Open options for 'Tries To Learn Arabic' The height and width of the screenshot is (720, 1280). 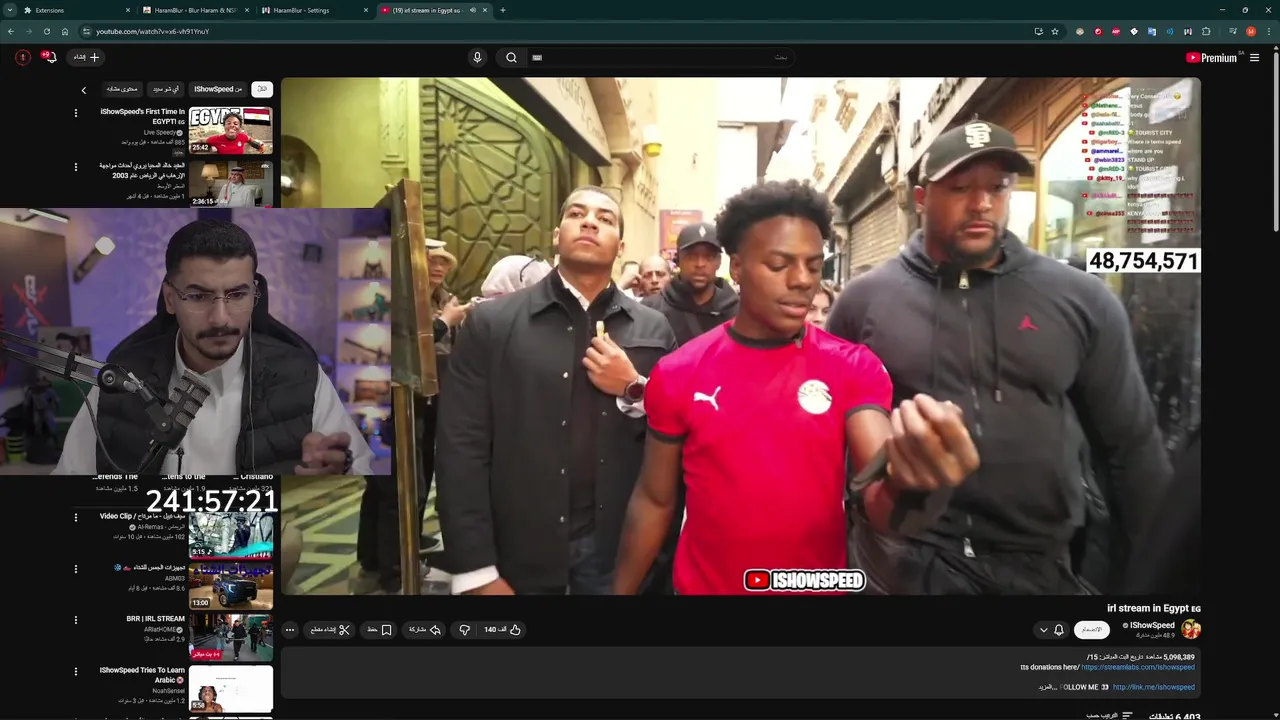click(x=75, y=671)
